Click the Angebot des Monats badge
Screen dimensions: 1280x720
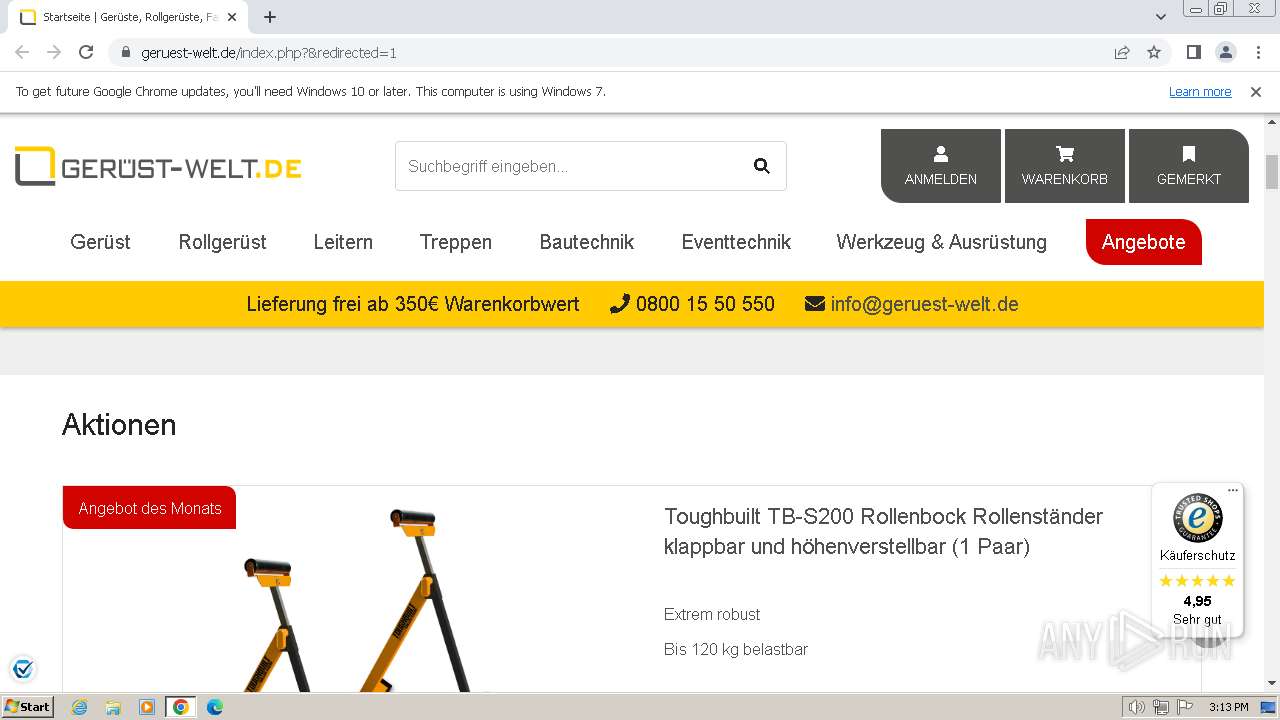pos(150,508)
